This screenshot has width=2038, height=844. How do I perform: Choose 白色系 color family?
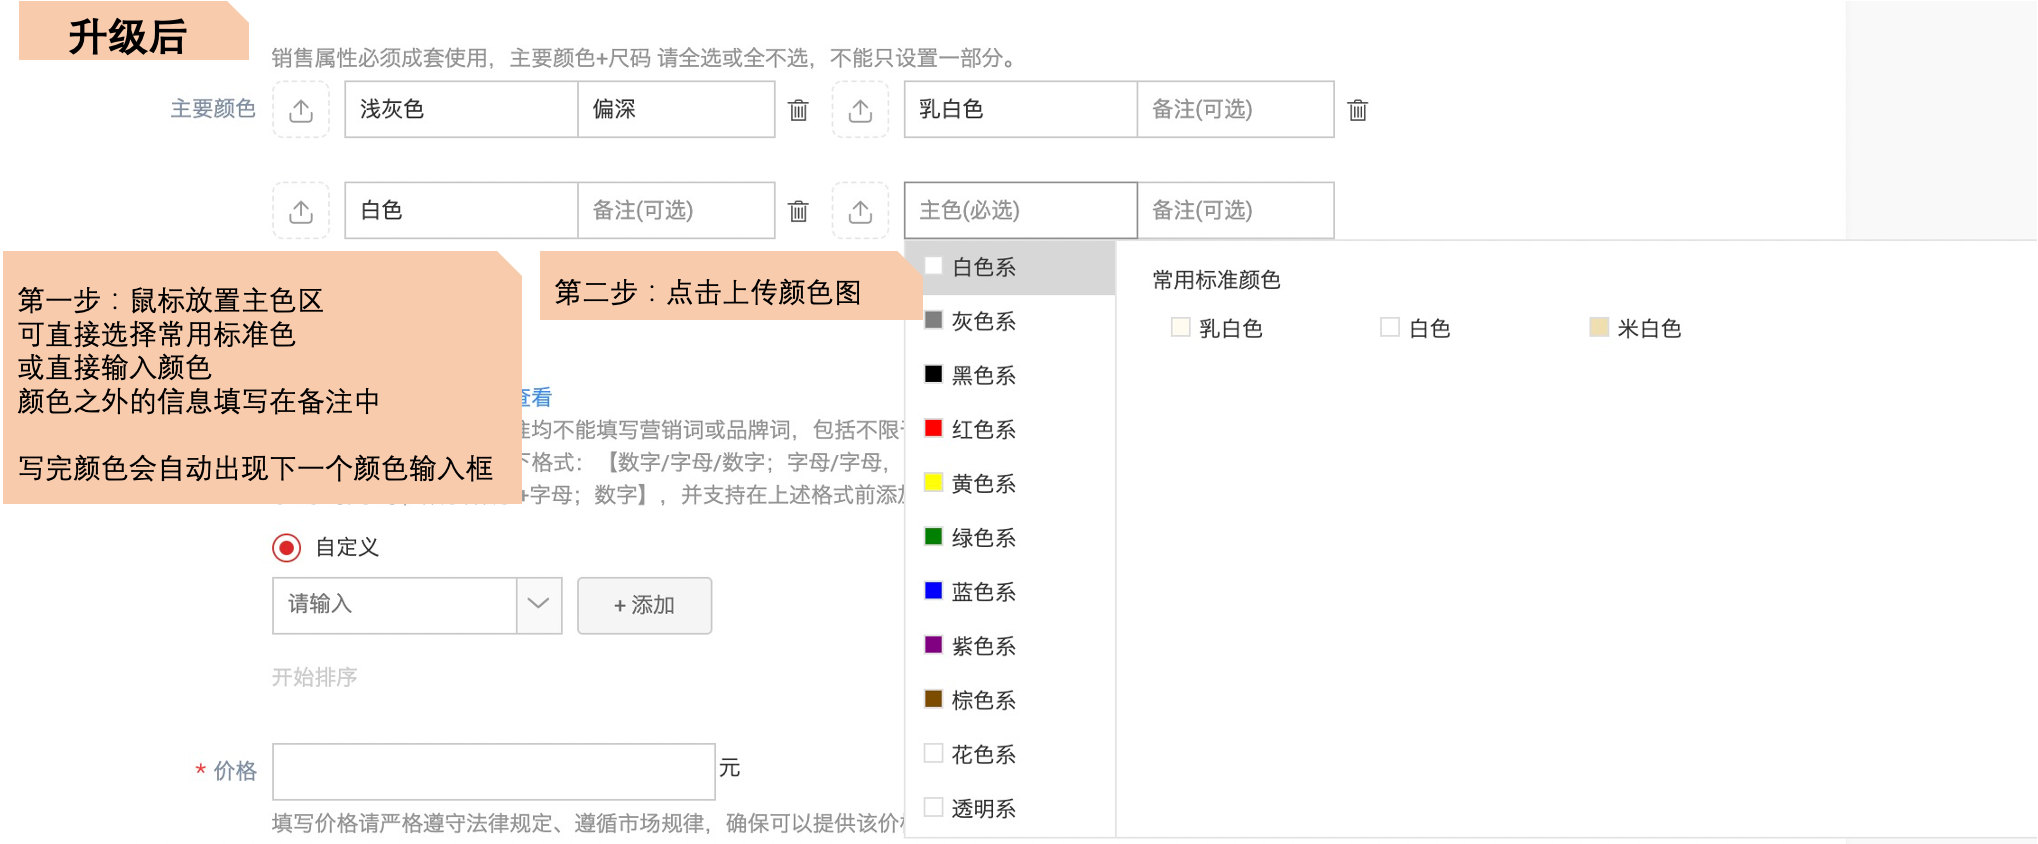pos(1010,267)
